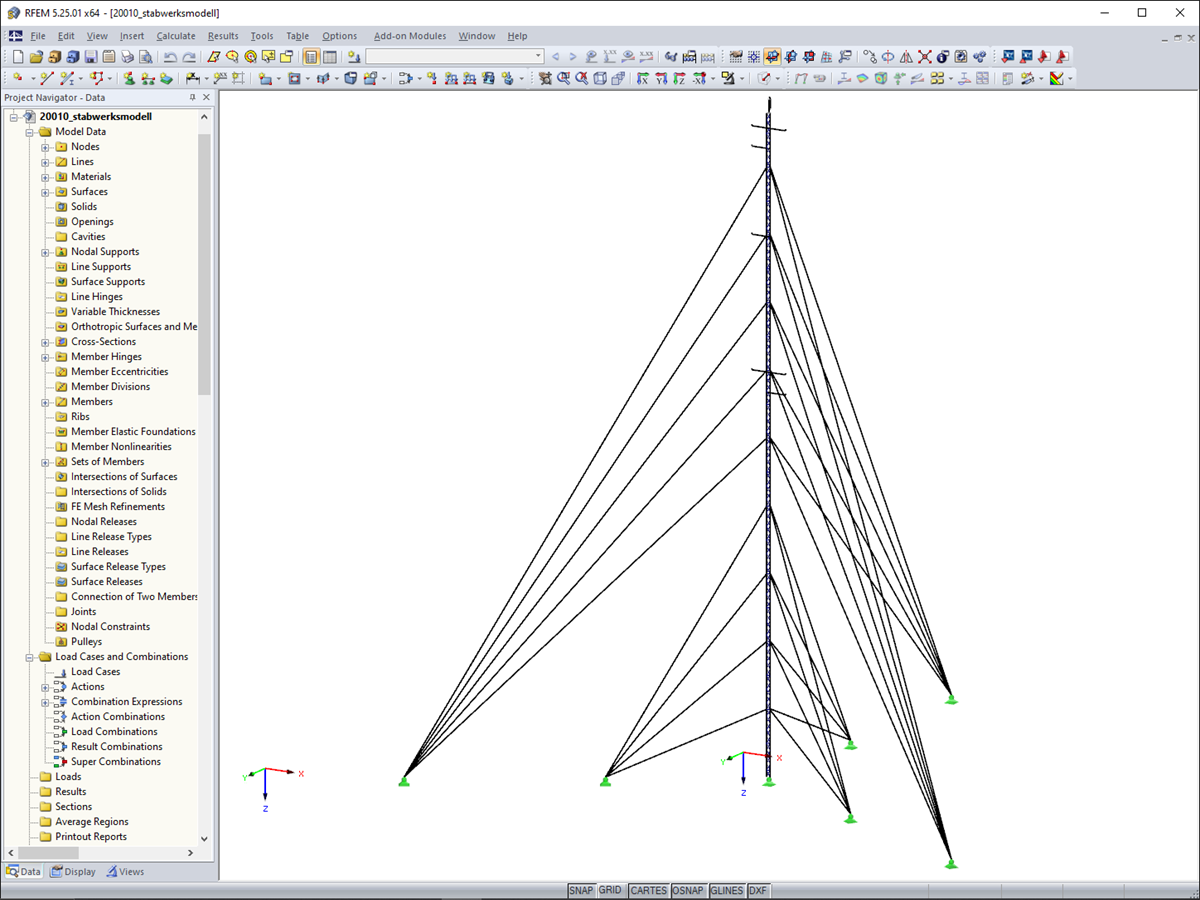This screenshot has width=1200, height=900.
Task: Select the Views tab below the navigator
Action: click(x=124, y=871)
